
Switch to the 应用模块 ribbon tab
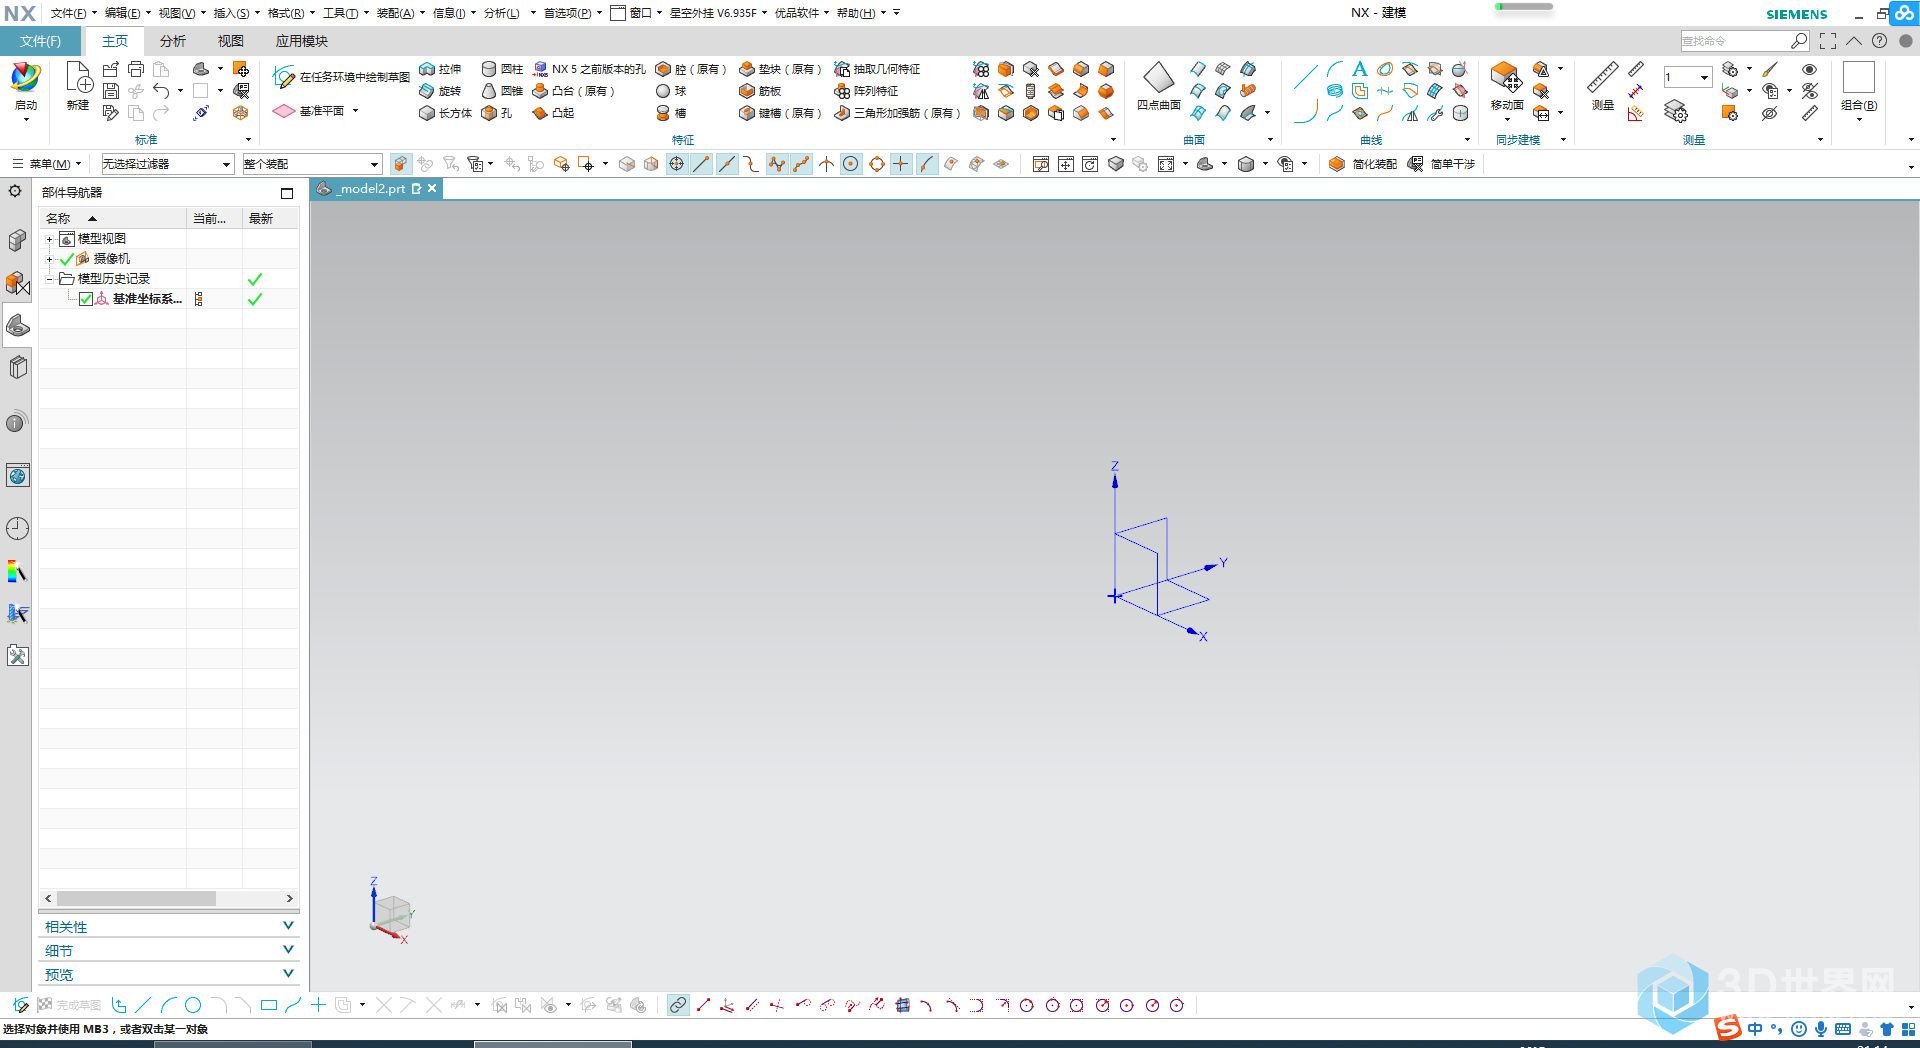[302, 41]
